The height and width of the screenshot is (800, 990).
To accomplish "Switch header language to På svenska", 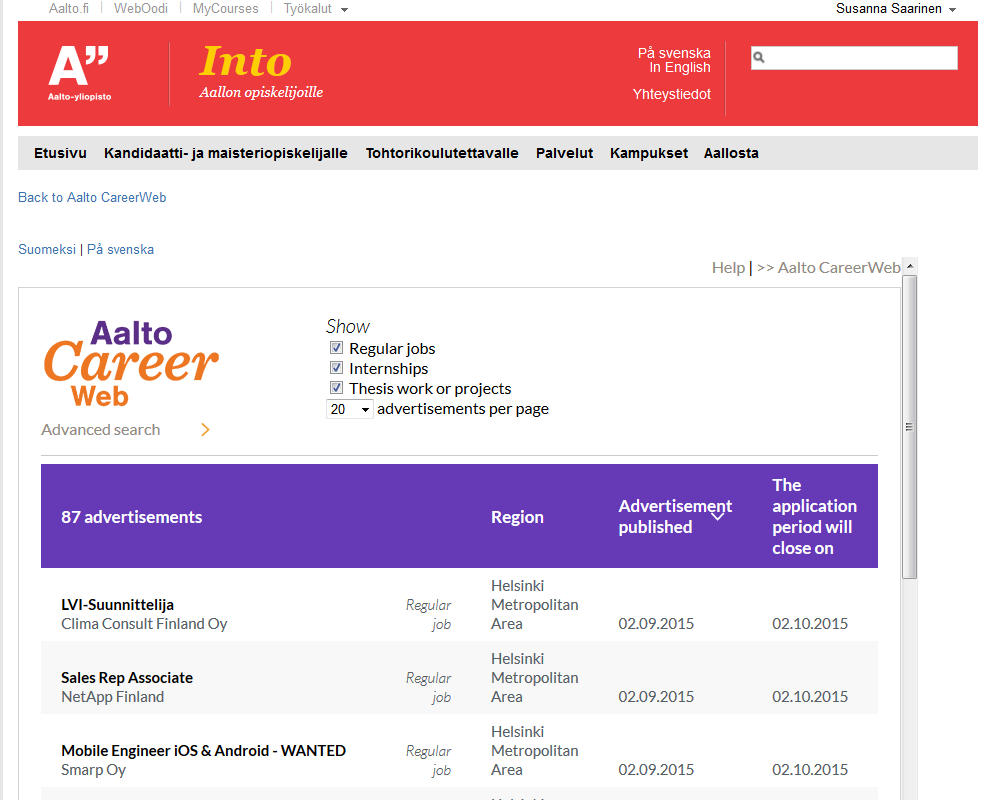I will click(x=674, y=53).
